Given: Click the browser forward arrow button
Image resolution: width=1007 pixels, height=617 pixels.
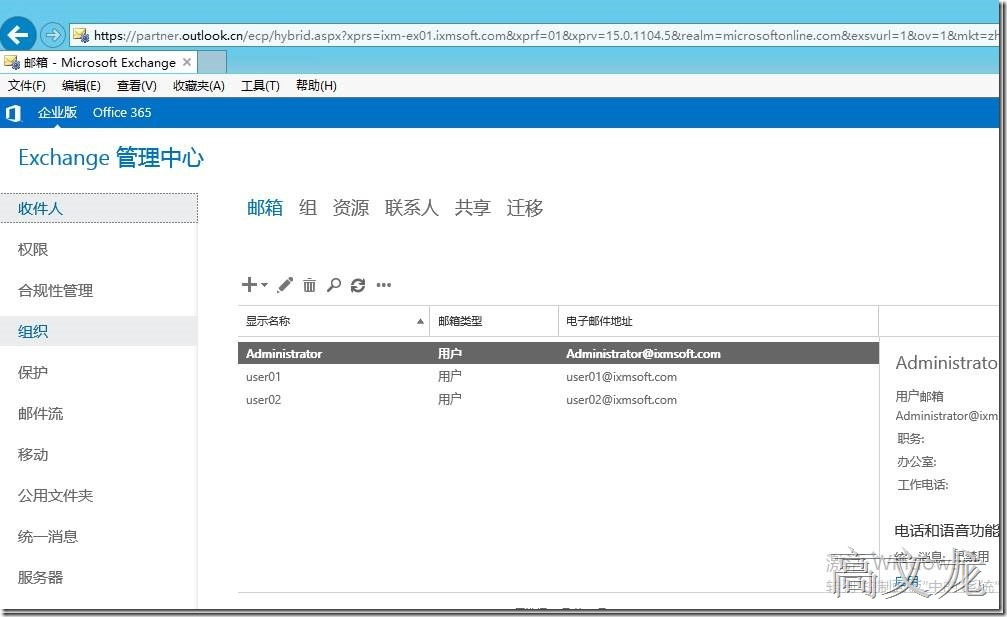Looking at the screenshot, I should coord(53,35).
